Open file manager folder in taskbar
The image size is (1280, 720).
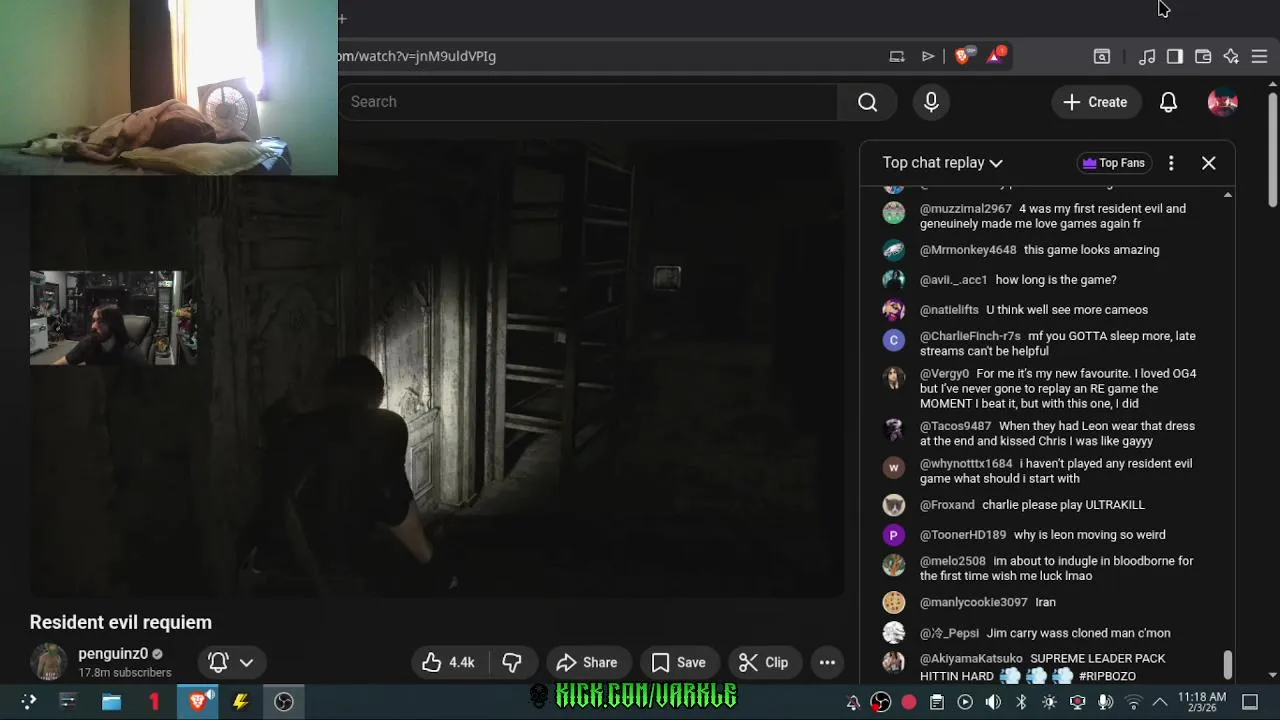111,702
